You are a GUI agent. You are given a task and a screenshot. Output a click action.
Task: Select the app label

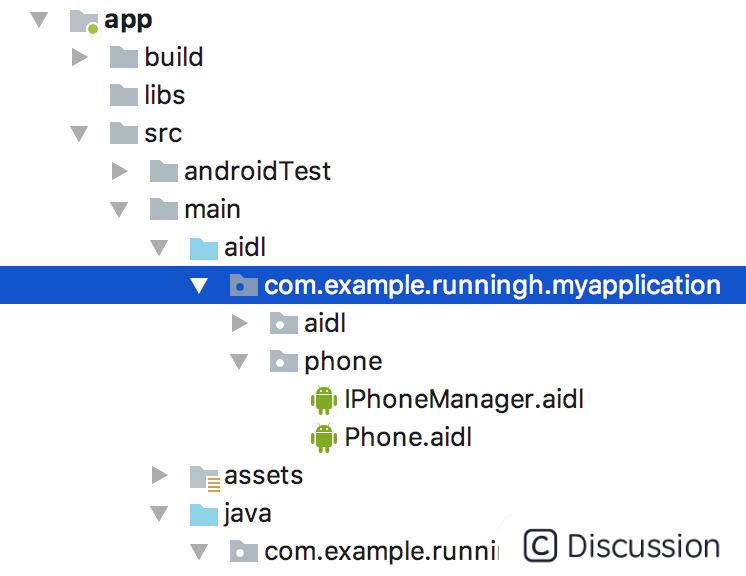(x=128, y=21)
